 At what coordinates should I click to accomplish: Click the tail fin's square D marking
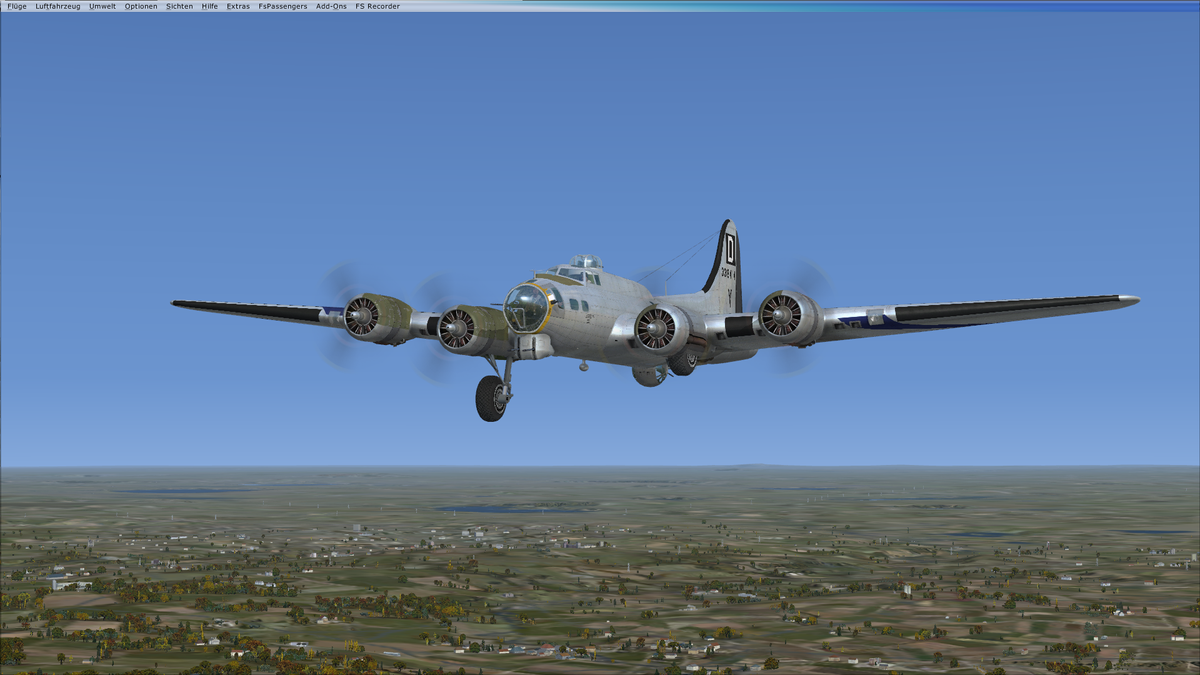click(x=730, y=248)
